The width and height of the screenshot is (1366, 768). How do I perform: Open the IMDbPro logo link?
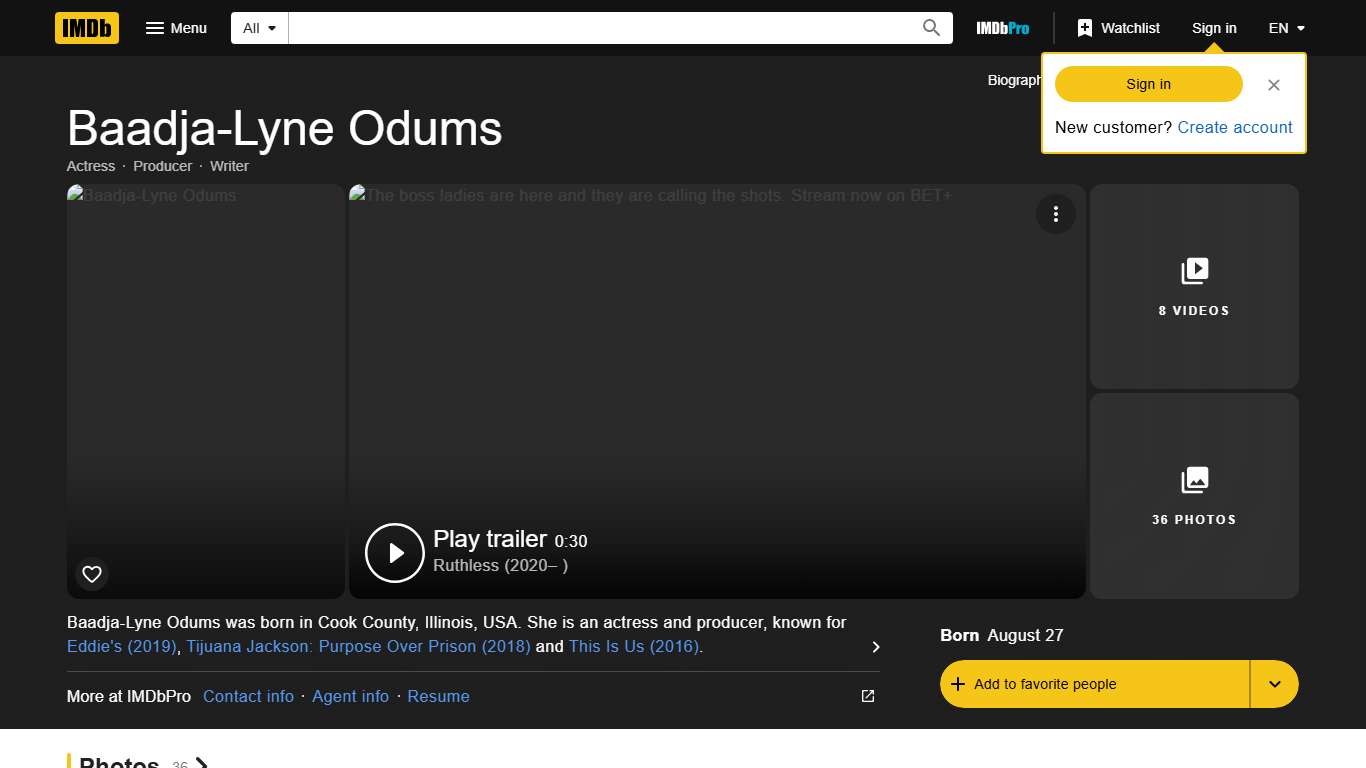[1002, 28]
